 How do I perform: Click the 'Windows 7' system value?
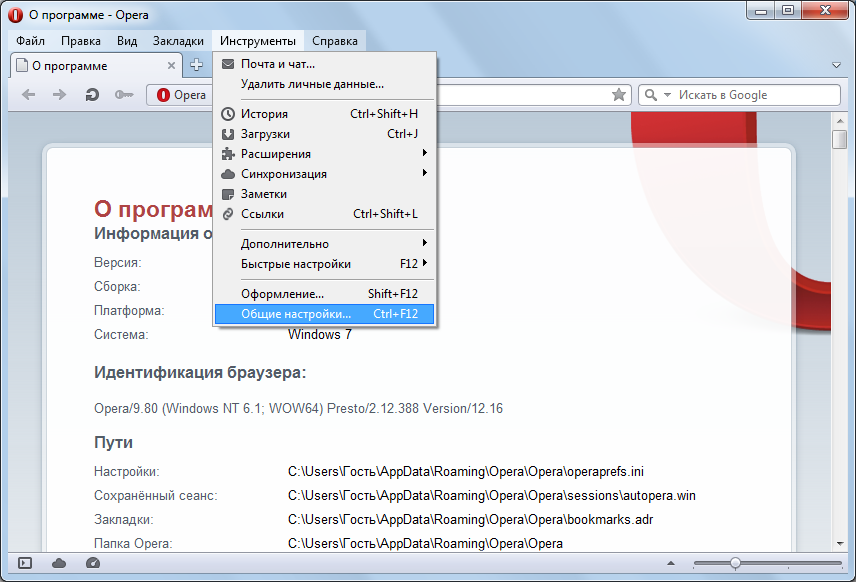click(320, 334)
